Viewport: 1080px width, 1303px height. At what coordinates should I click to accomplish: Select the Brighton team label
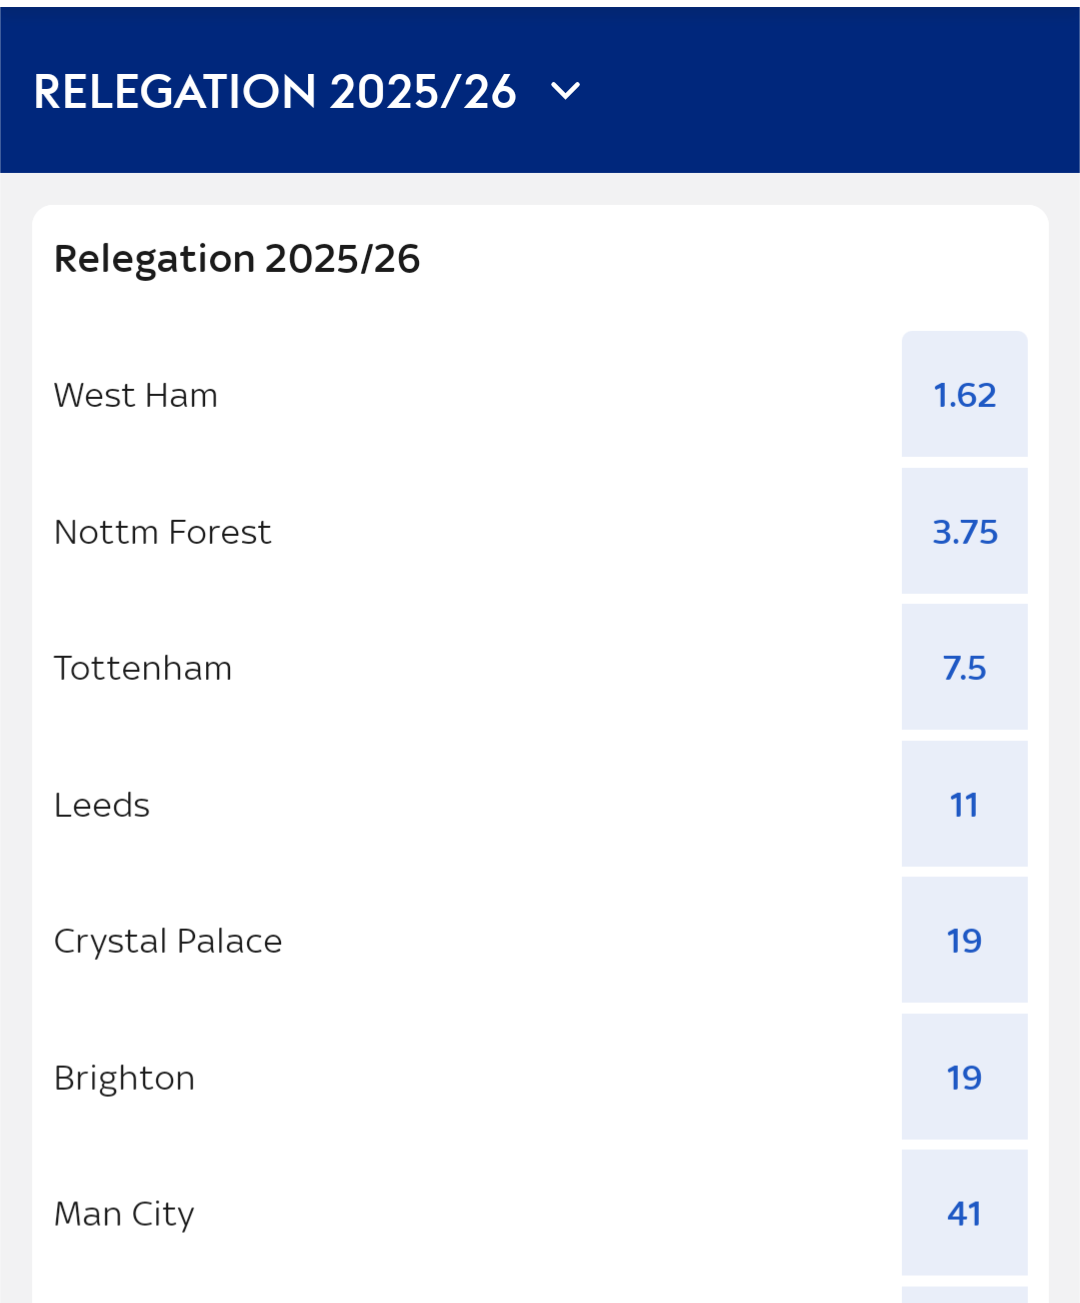pos(124,1078)
